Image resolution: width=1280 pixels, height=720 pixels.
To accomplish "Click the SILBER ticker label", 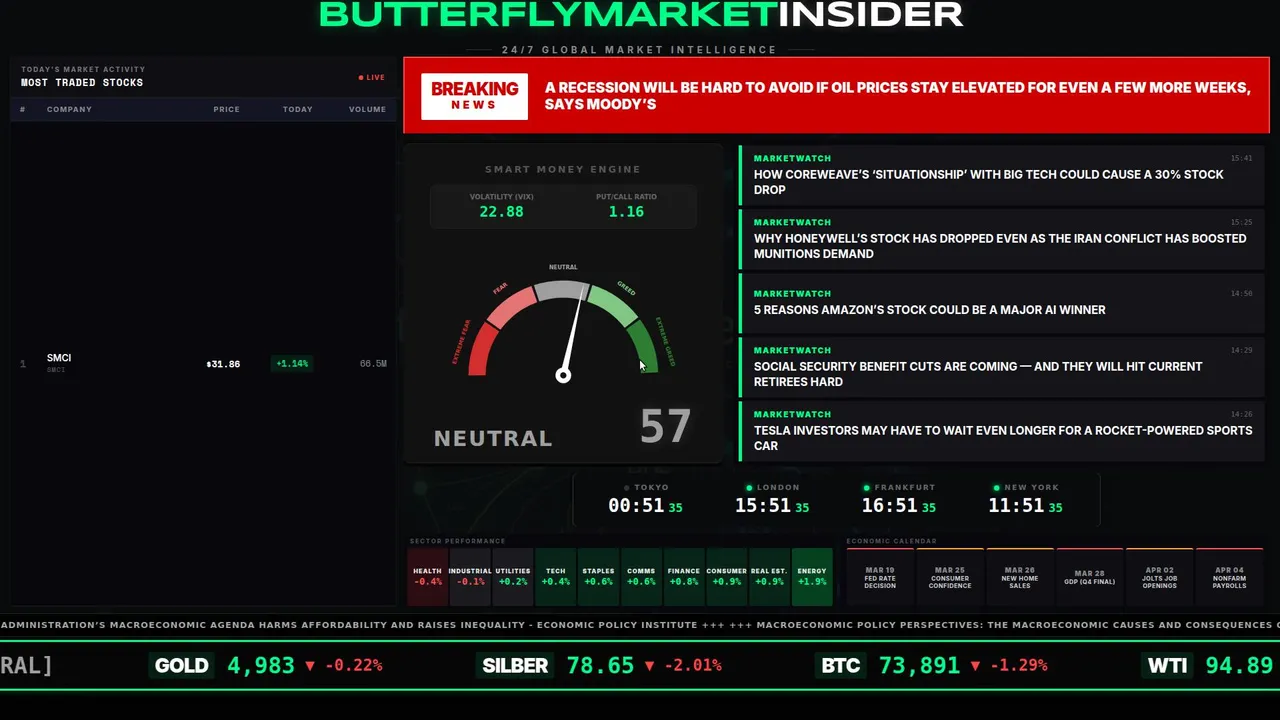I will (516, 665).
